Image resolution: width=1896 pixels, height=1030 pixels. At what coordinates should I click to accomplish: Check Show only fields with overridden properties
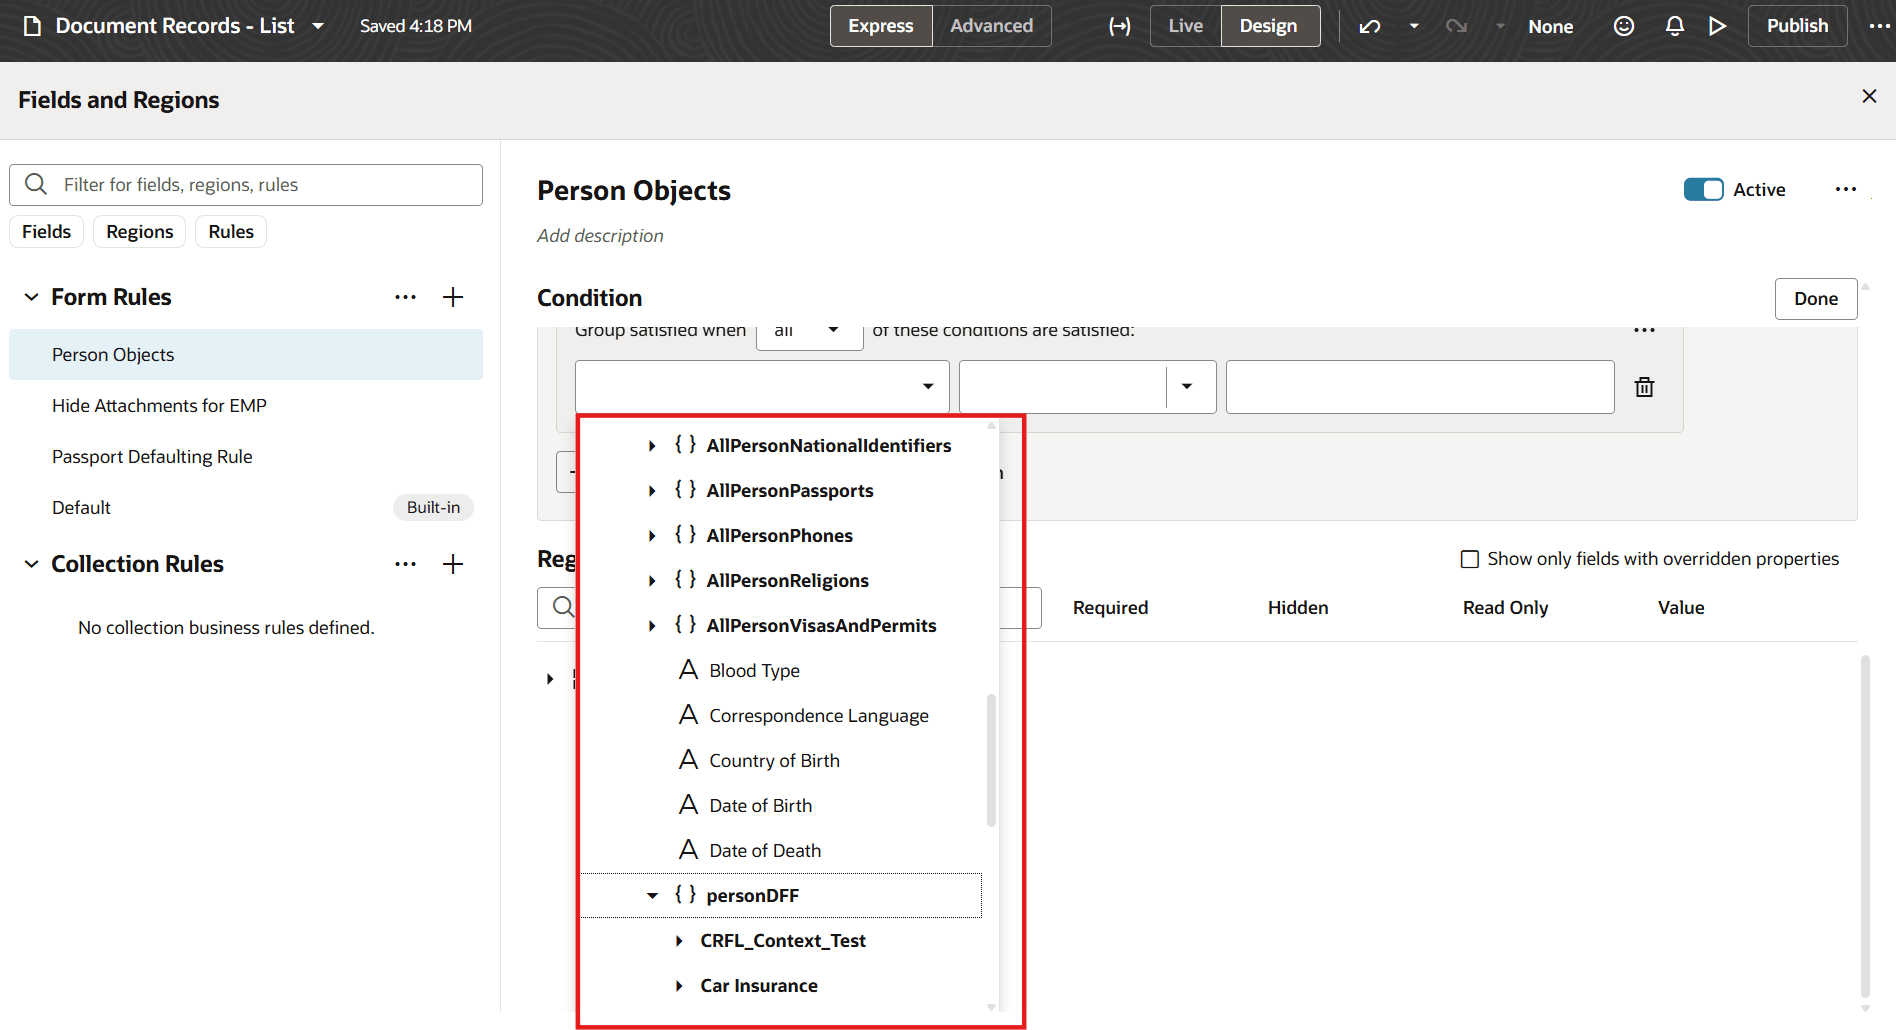coord(1470,559)
